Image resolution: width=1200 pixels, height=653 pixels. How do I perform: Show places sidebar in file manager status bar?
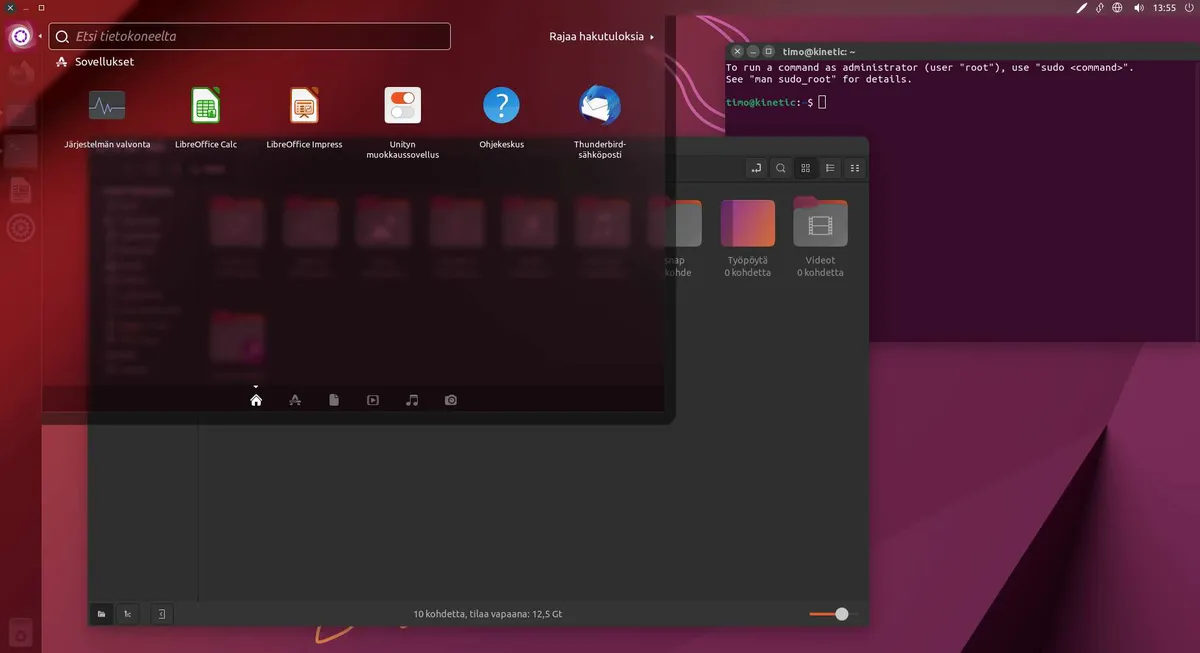pyautogui.click(x=101, y=614)
